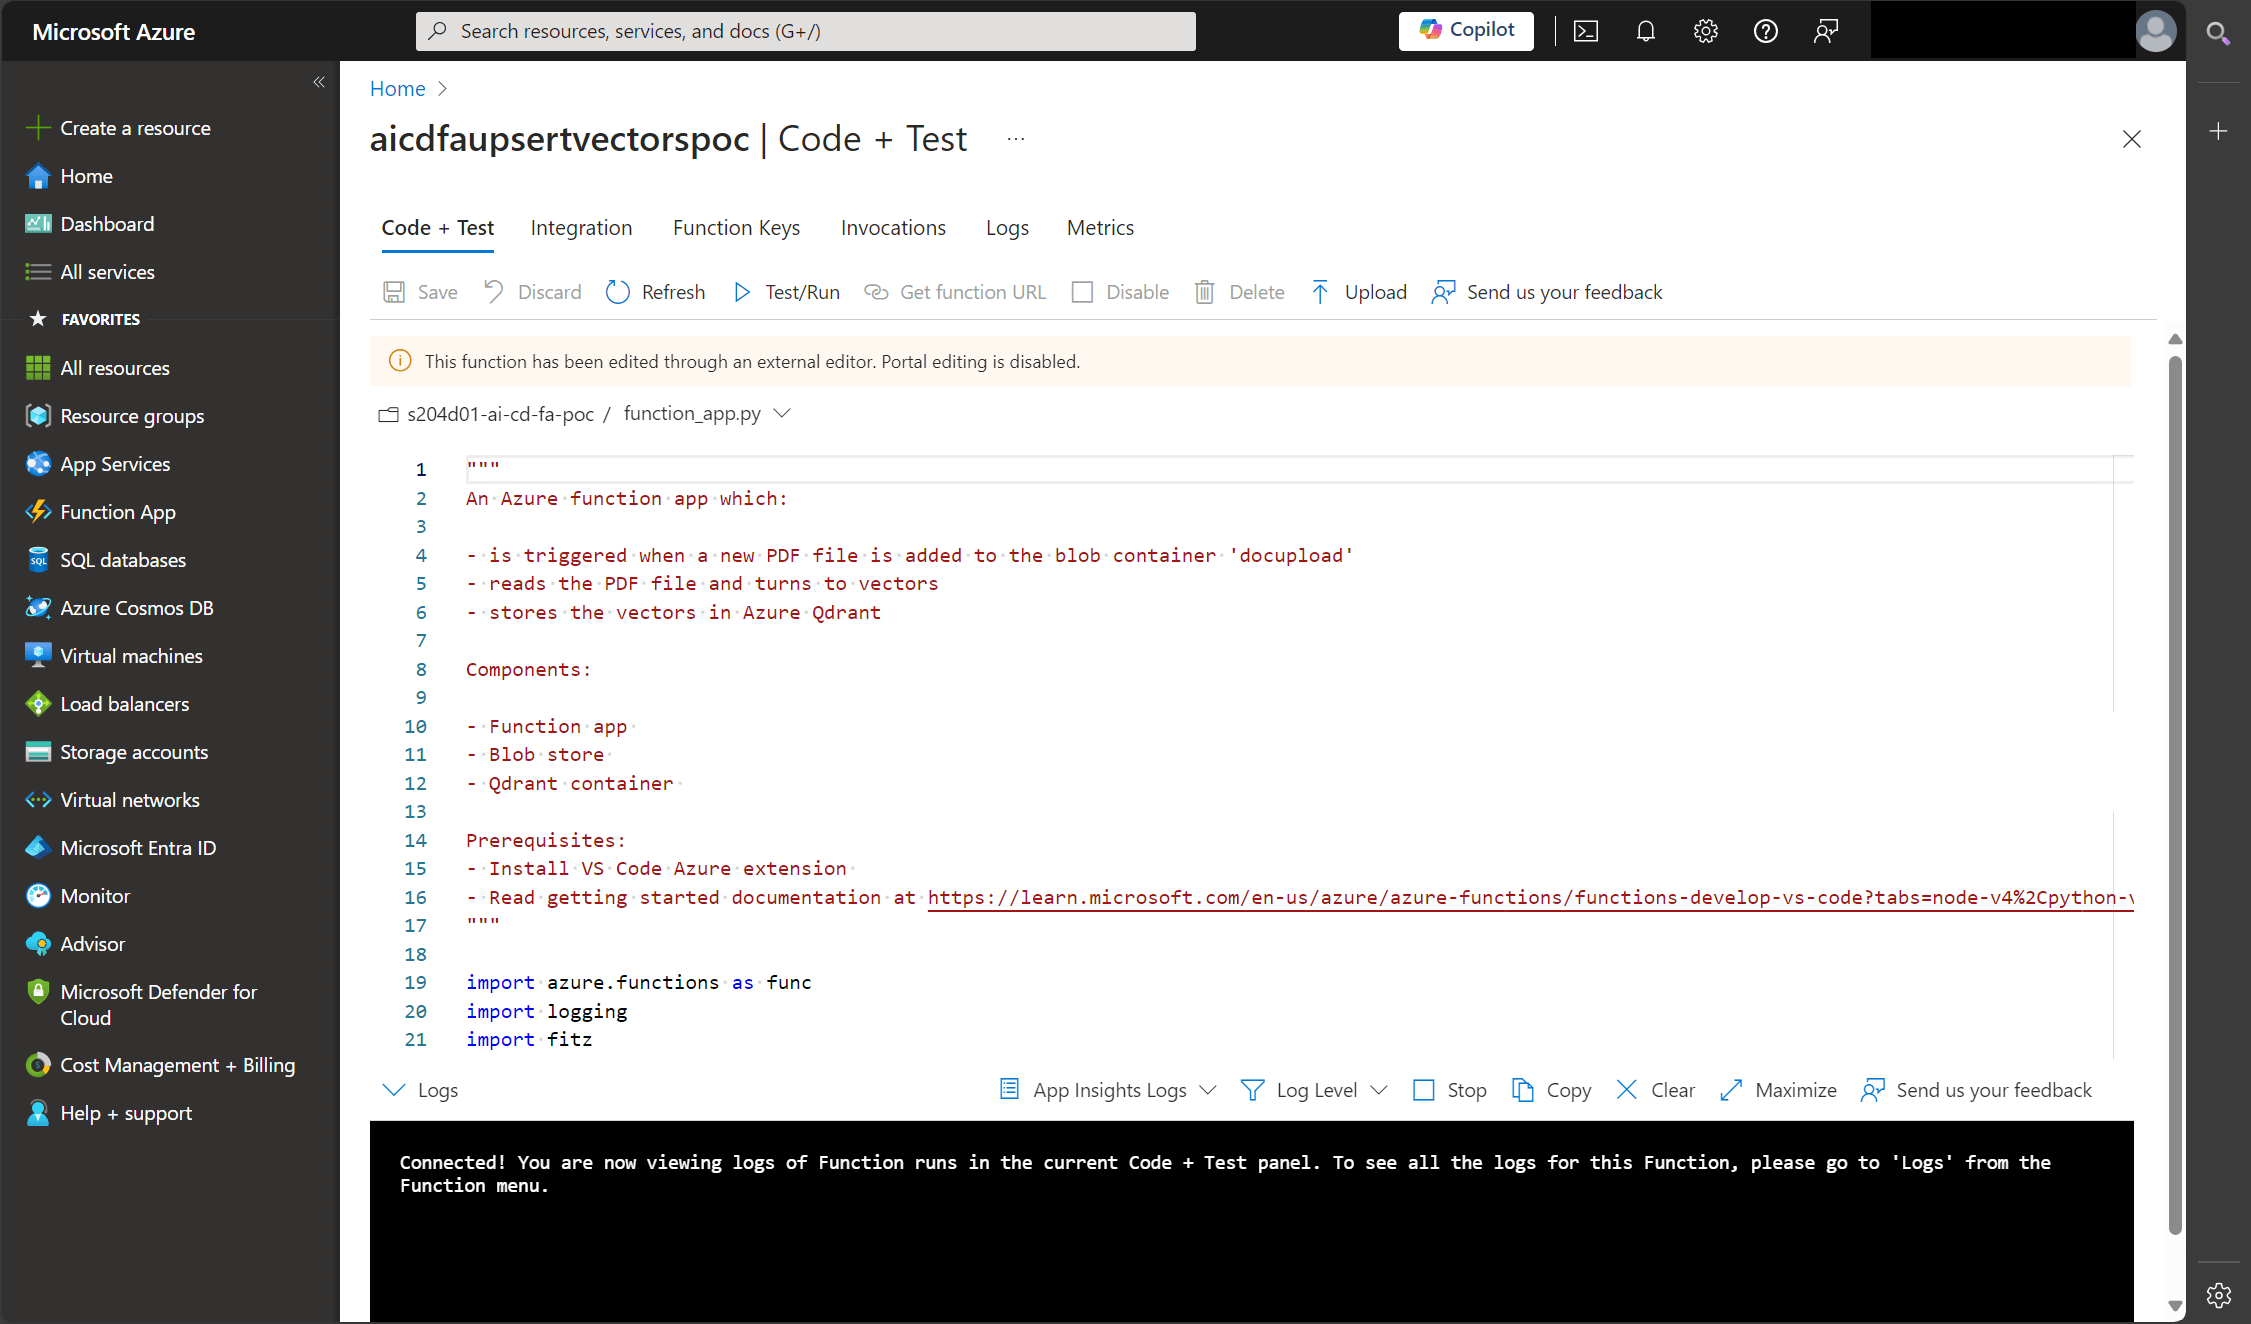Open Load balancers favorite
This screenshot has height=1324, width=2251.
[125, 704]
